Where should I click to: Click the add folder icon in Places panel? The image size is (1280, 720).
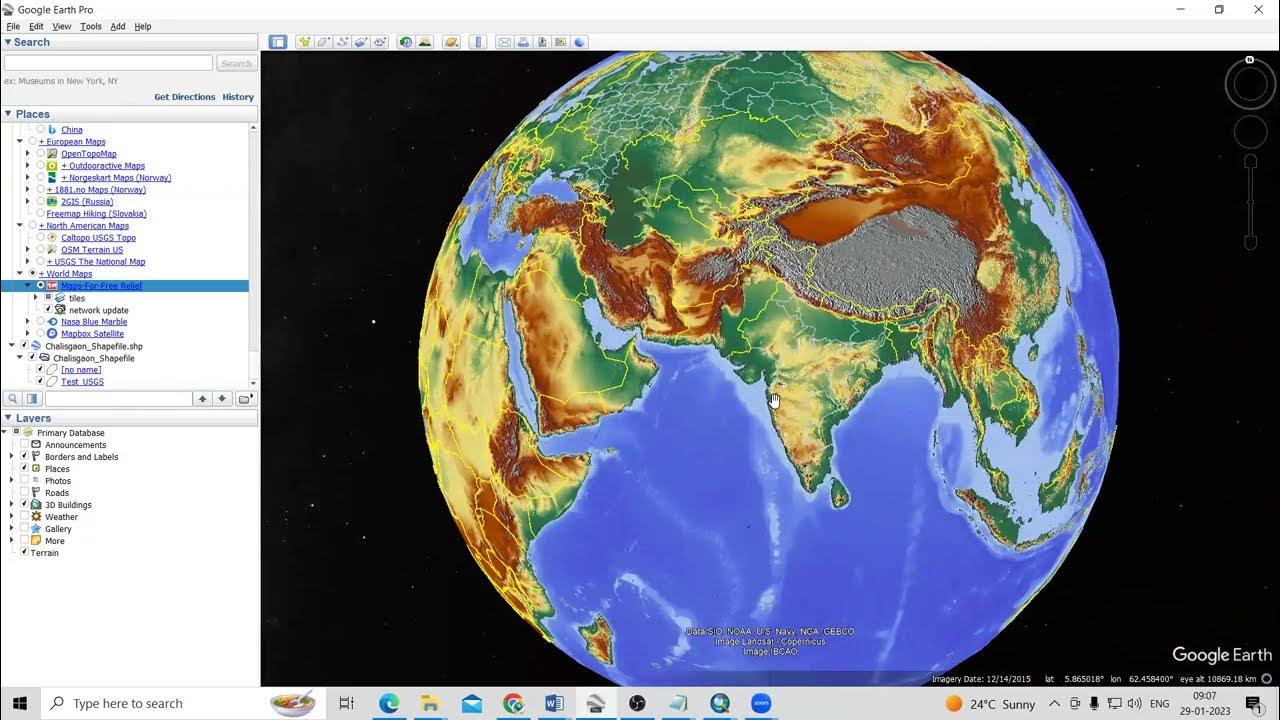click(244, 399)
